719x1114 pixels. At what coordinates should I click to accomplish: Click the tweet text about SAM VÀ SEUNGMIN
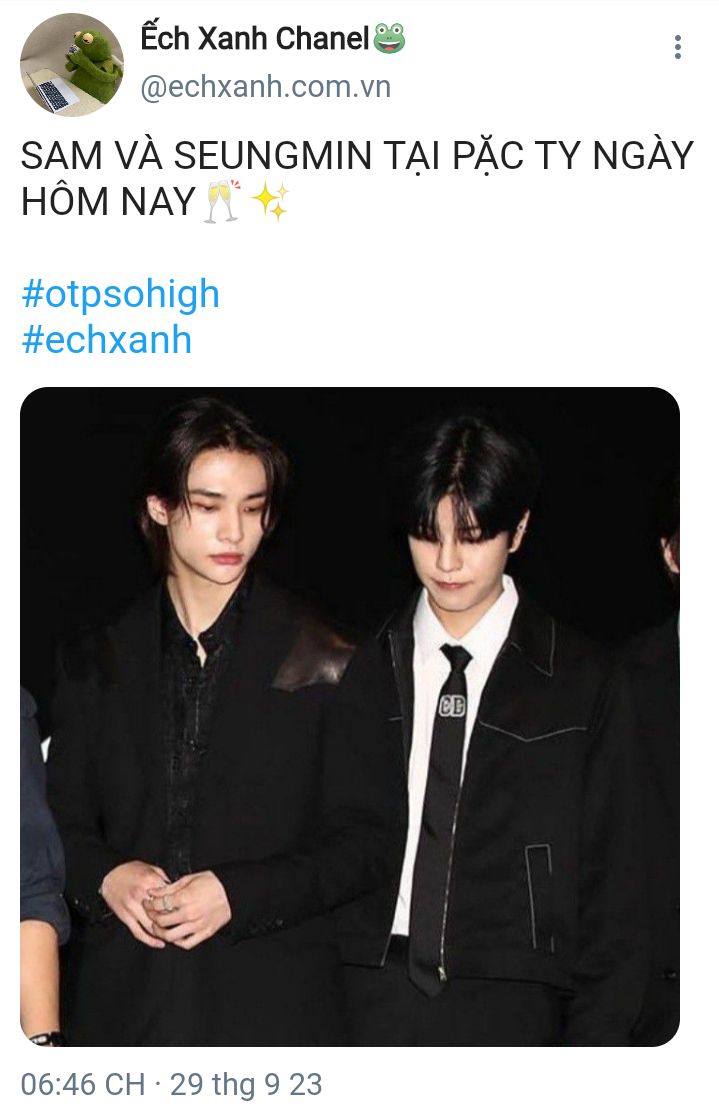click(x=357, y=178)
